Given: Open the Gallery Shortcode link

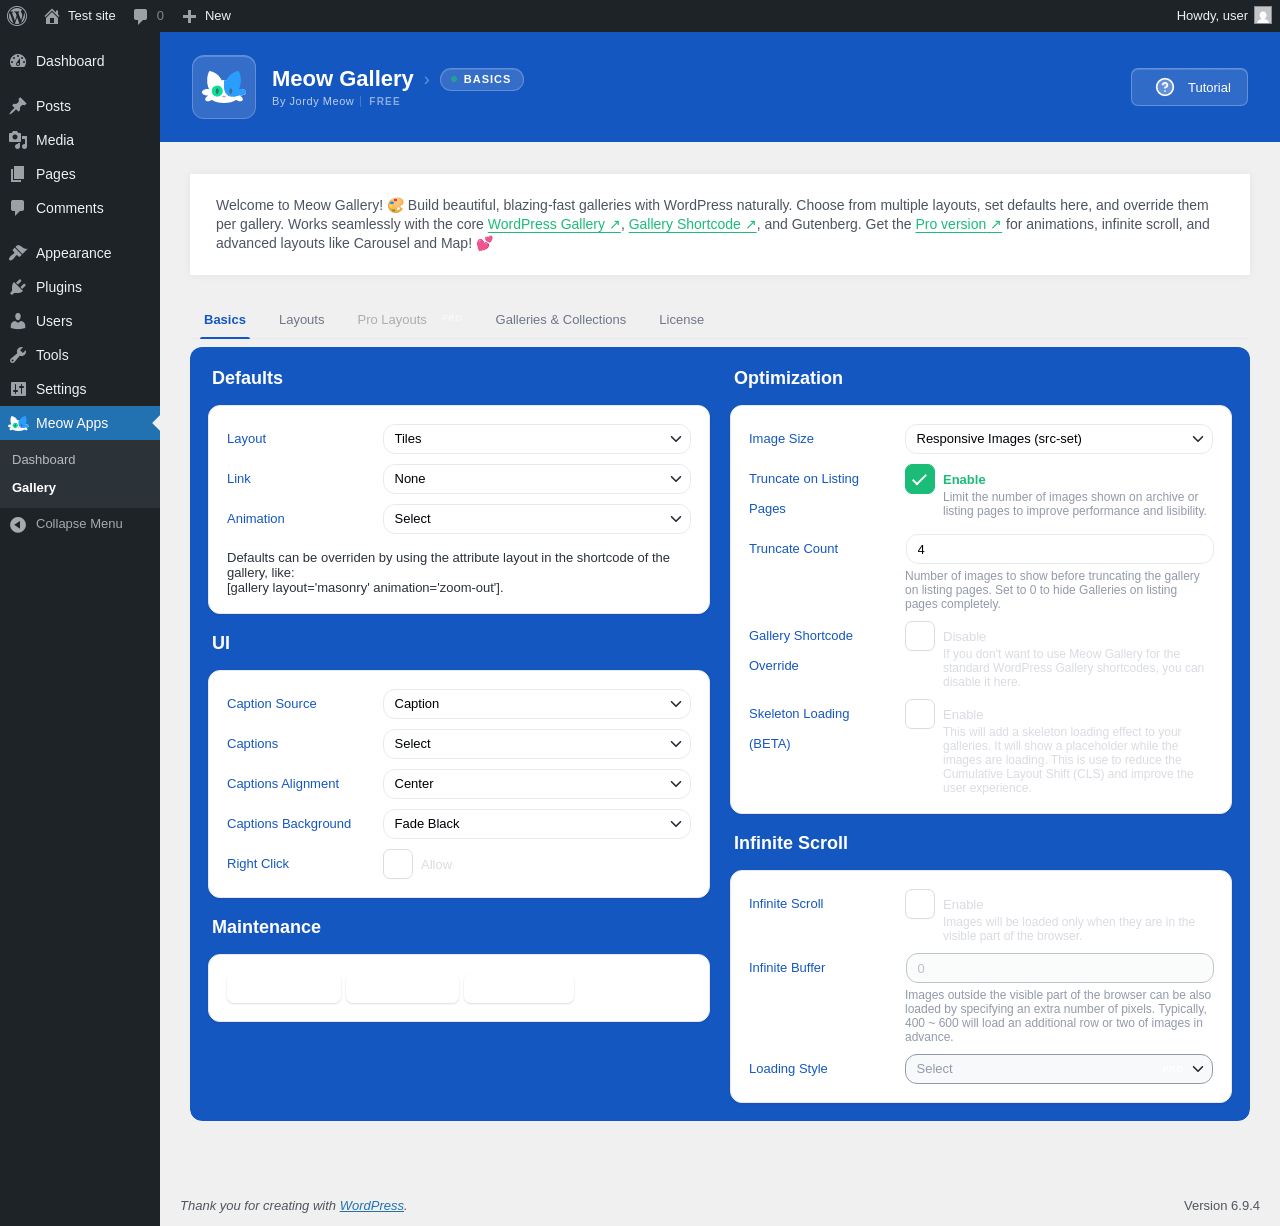Looking at the screenshot, I should [x=692, y=224].
